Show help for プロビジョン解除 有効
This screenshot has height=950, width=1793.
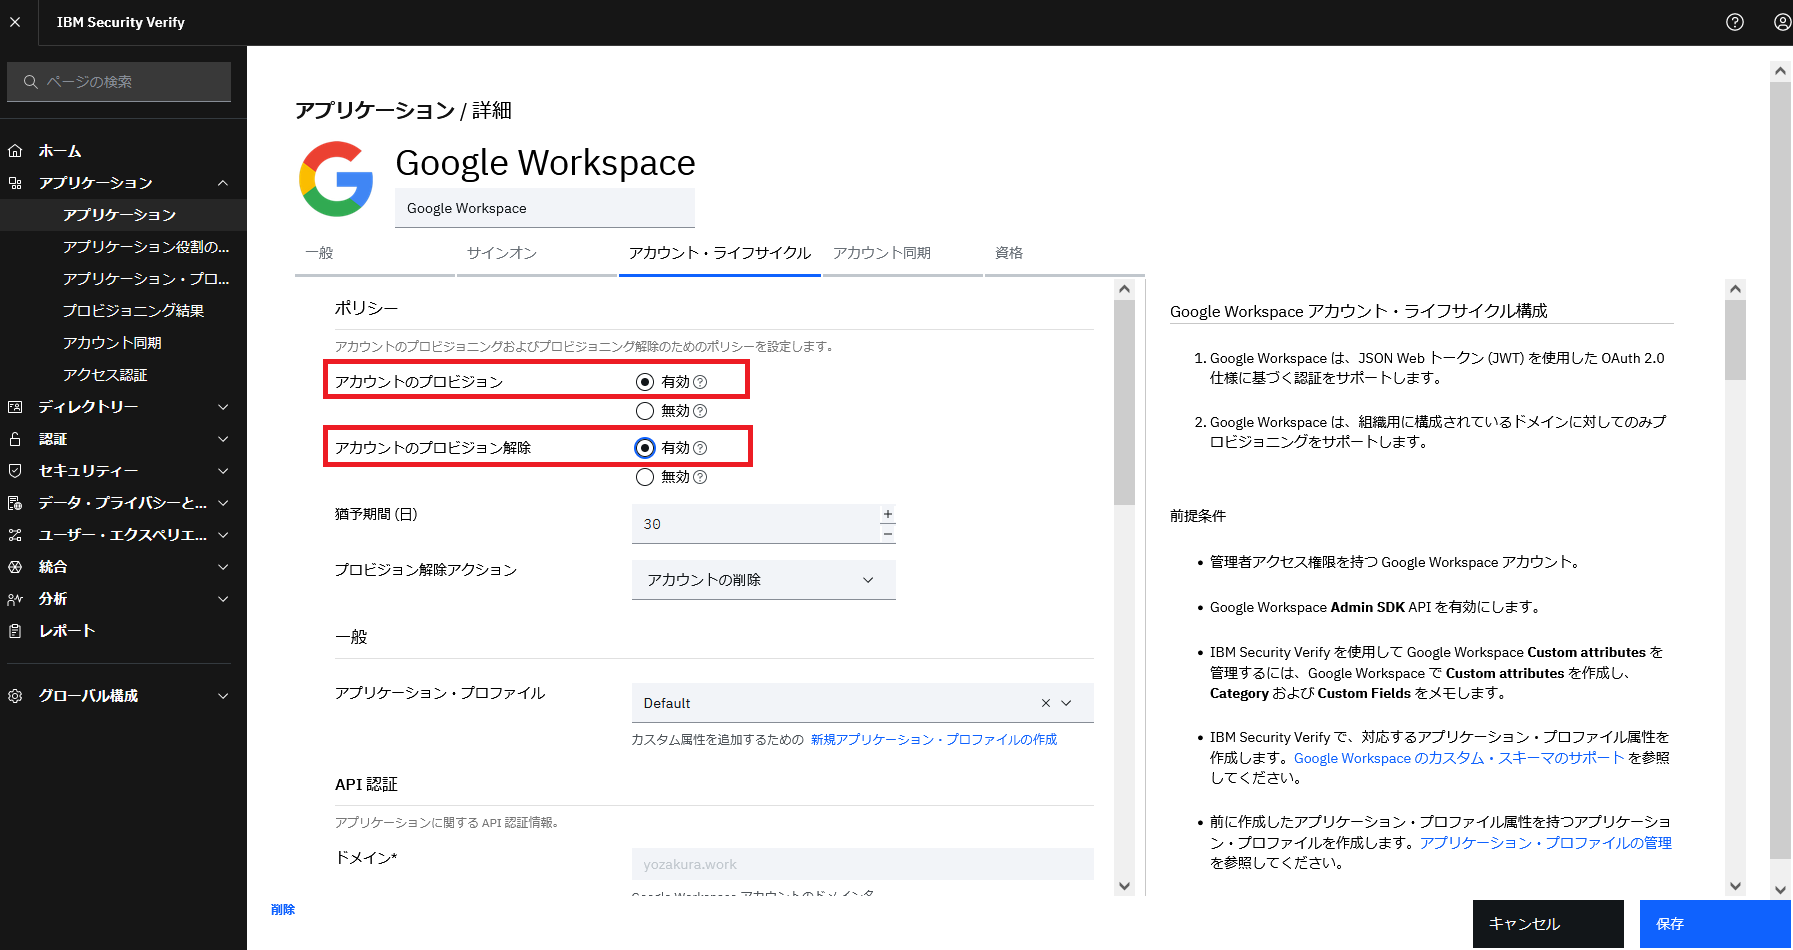[700, 448]
